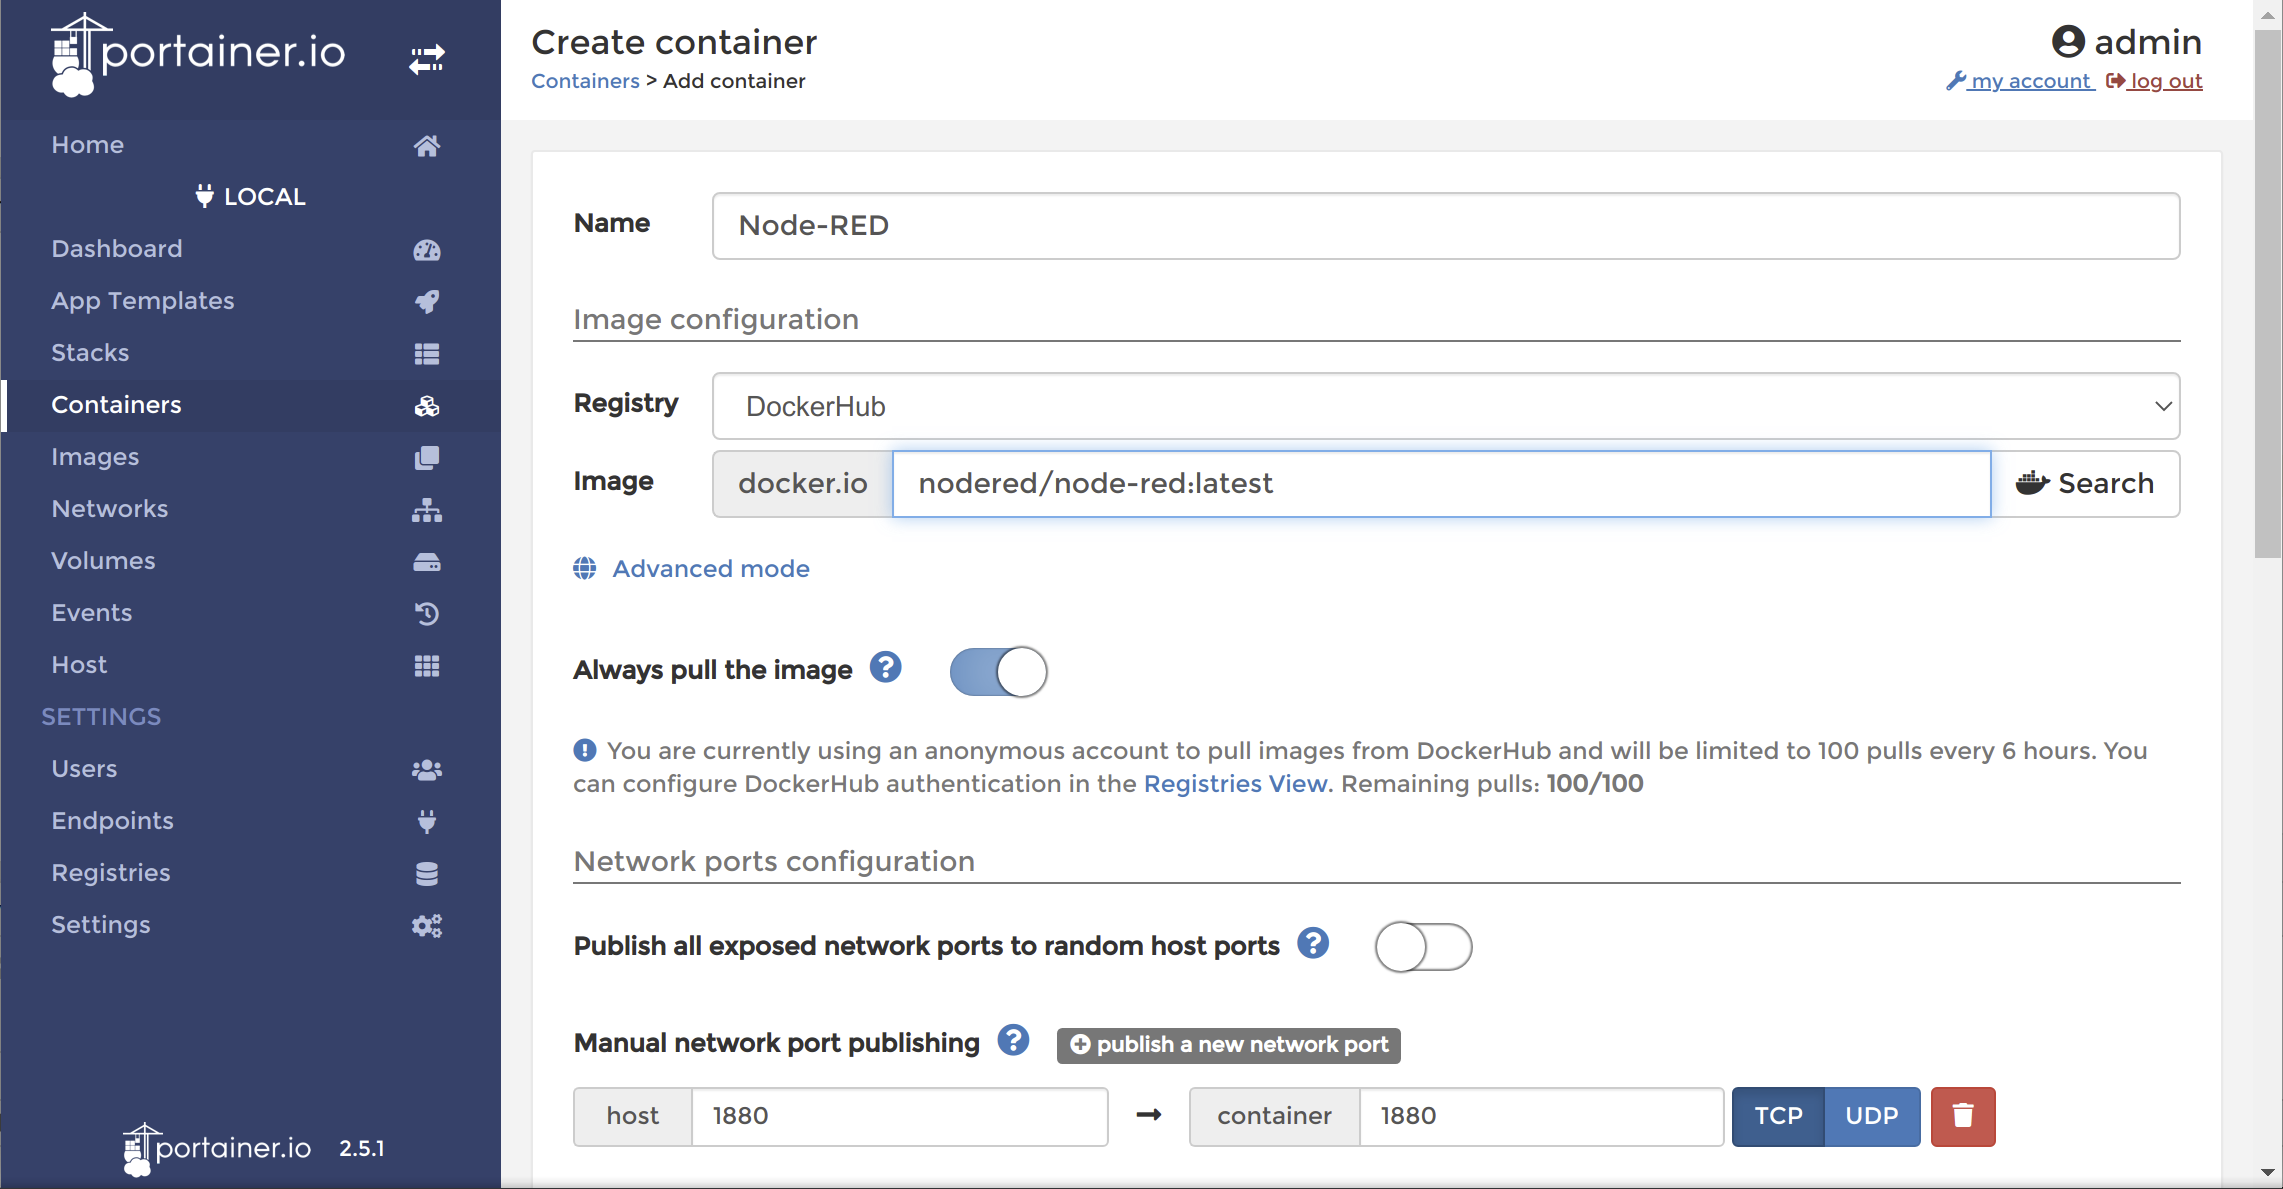Click the App Templates rocket icon
The image size is (2283, 1189).
(x=427, y=302)
